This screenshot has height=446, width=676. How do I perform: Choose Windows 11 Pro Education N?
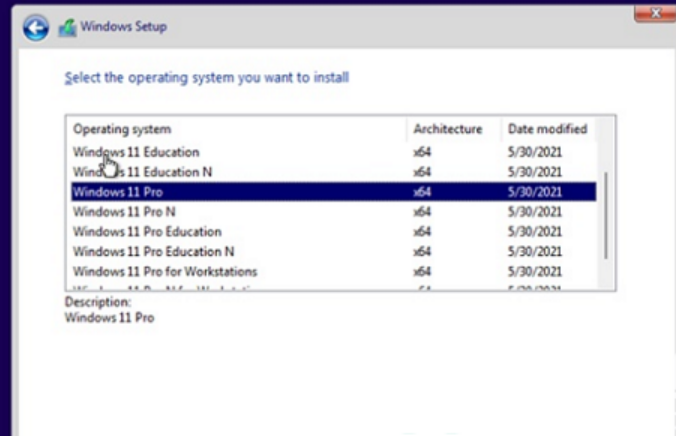pos(153,251)
